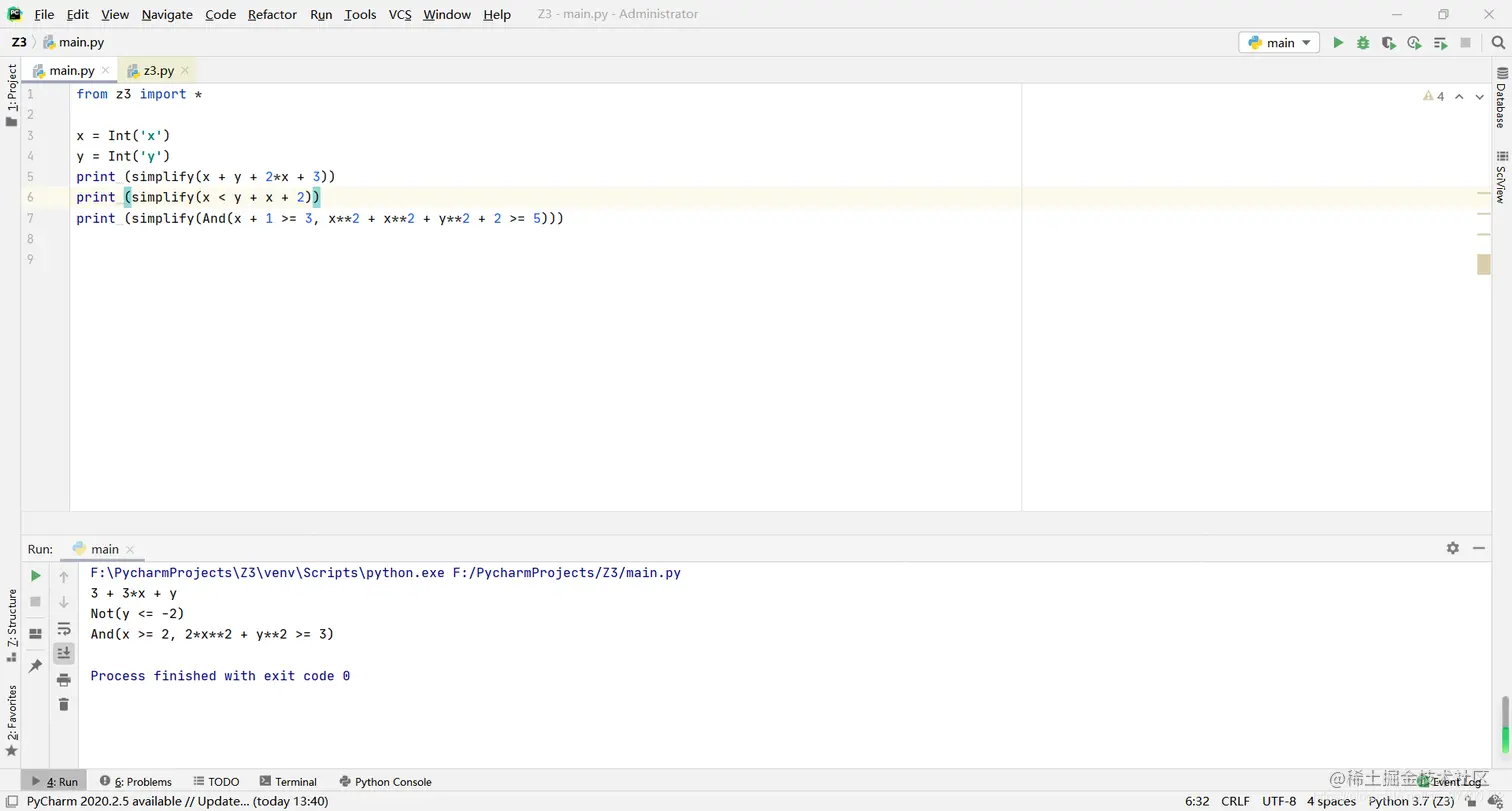1512x811 pixels.
Task: Click the disabled stop button in toolbar
Action: point(1466,43)
